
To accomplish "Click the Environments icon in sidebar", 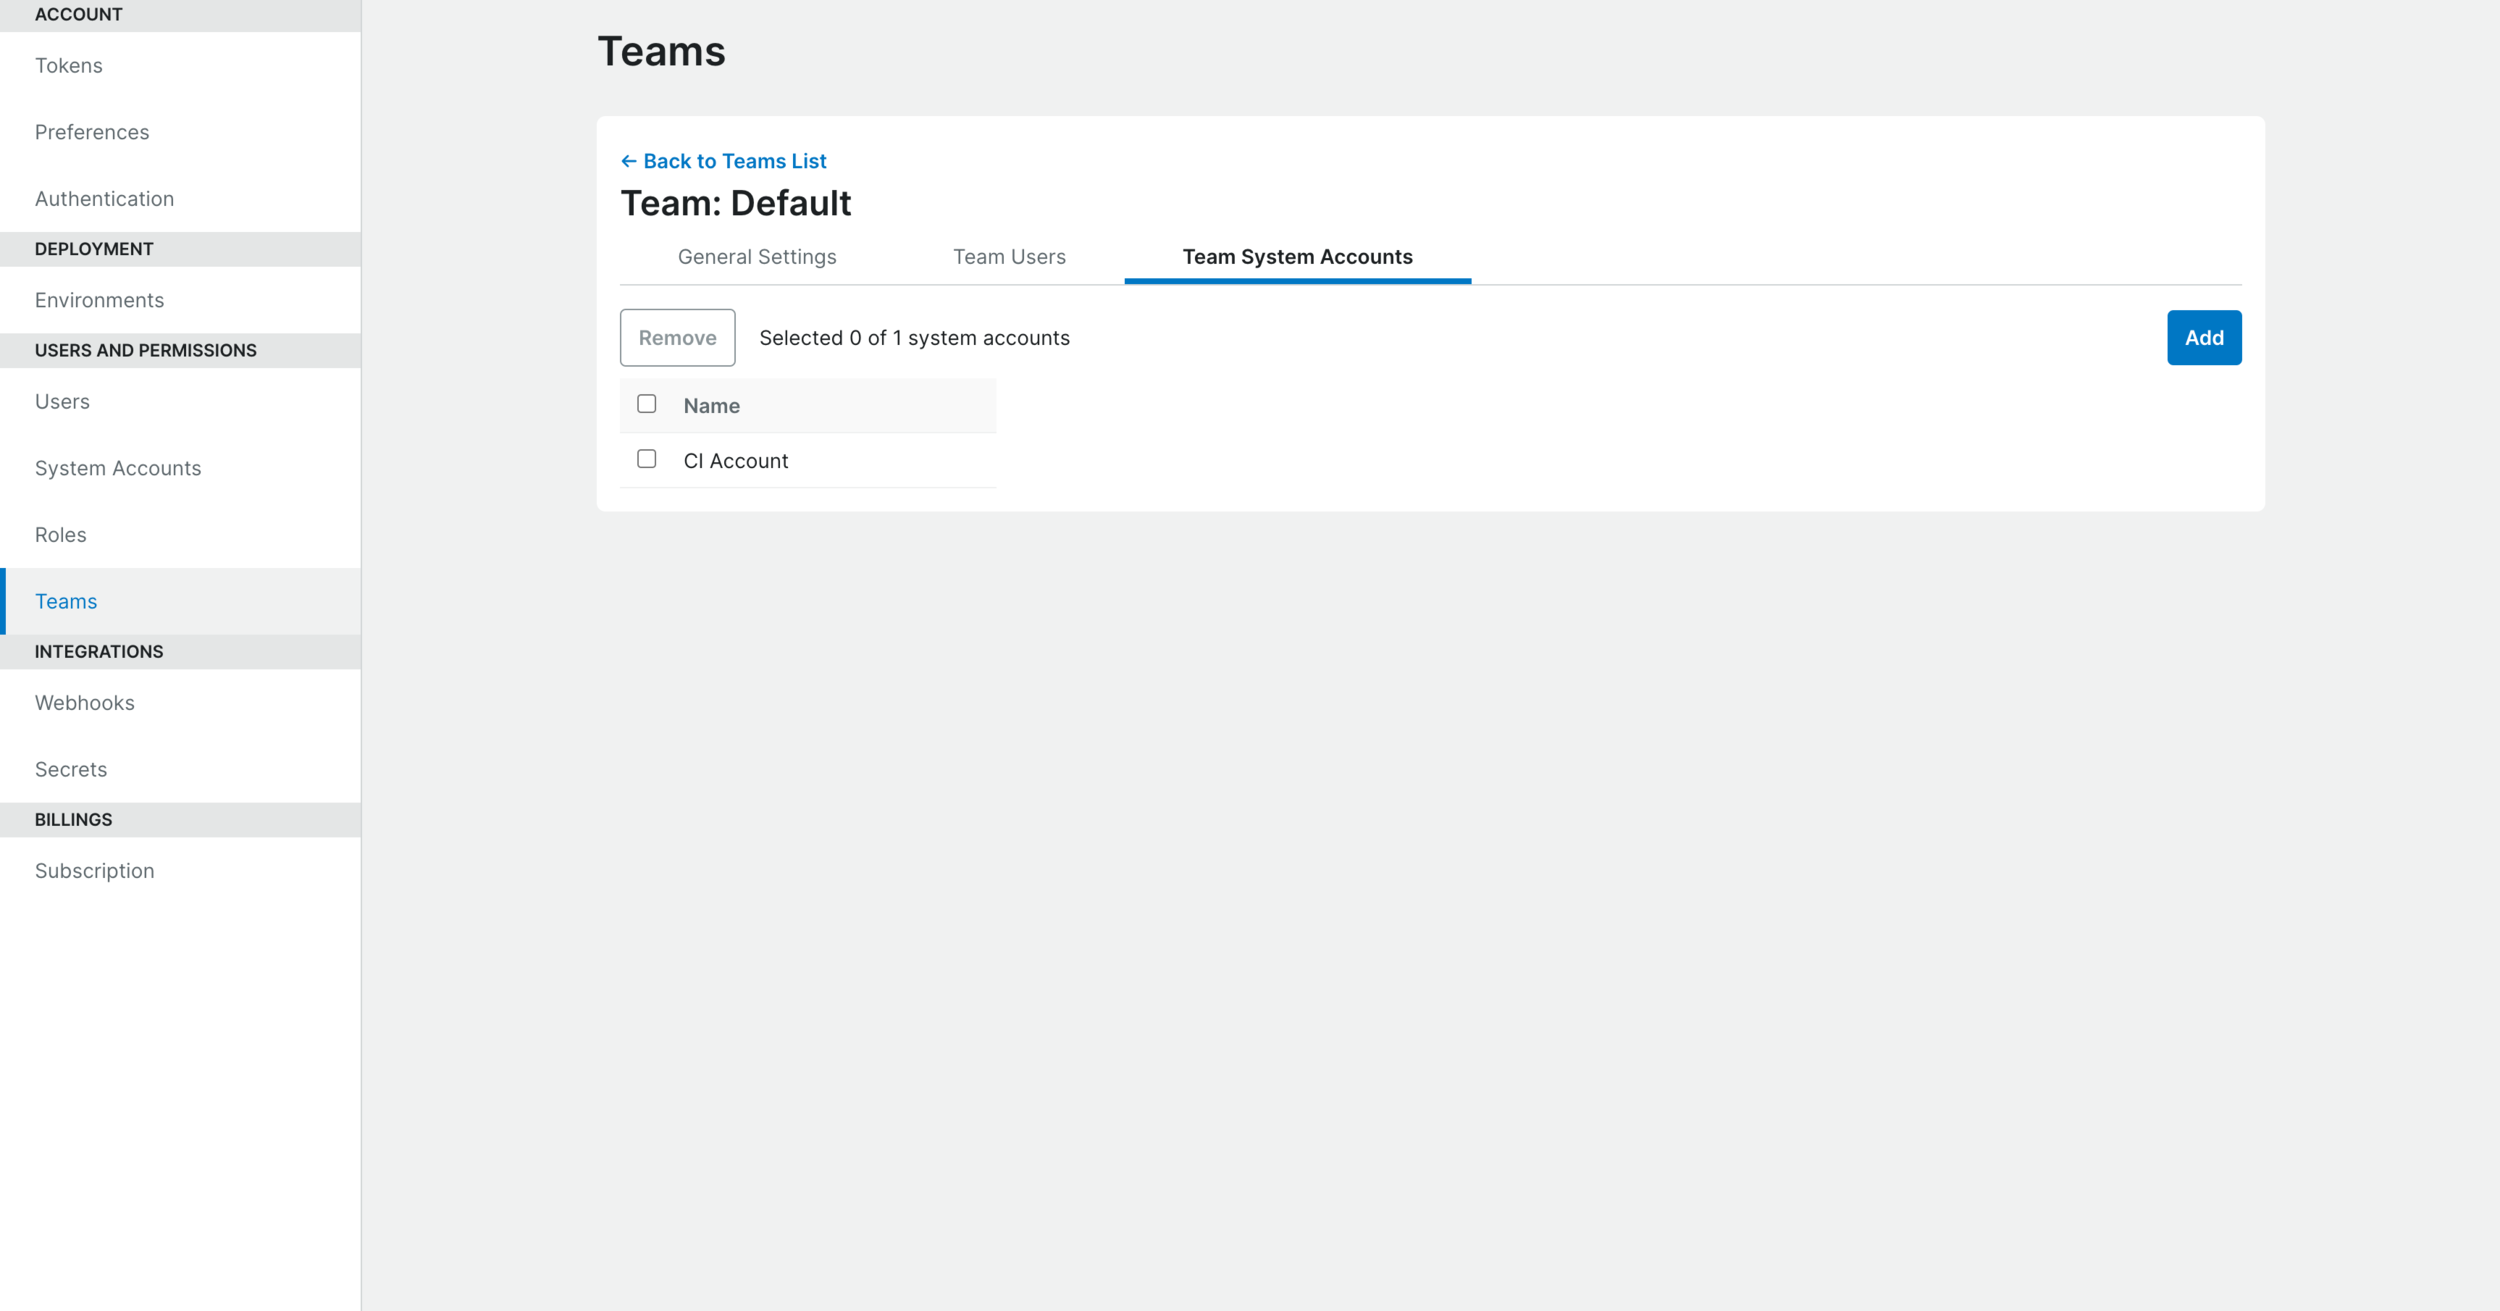I will pos(99,299).
